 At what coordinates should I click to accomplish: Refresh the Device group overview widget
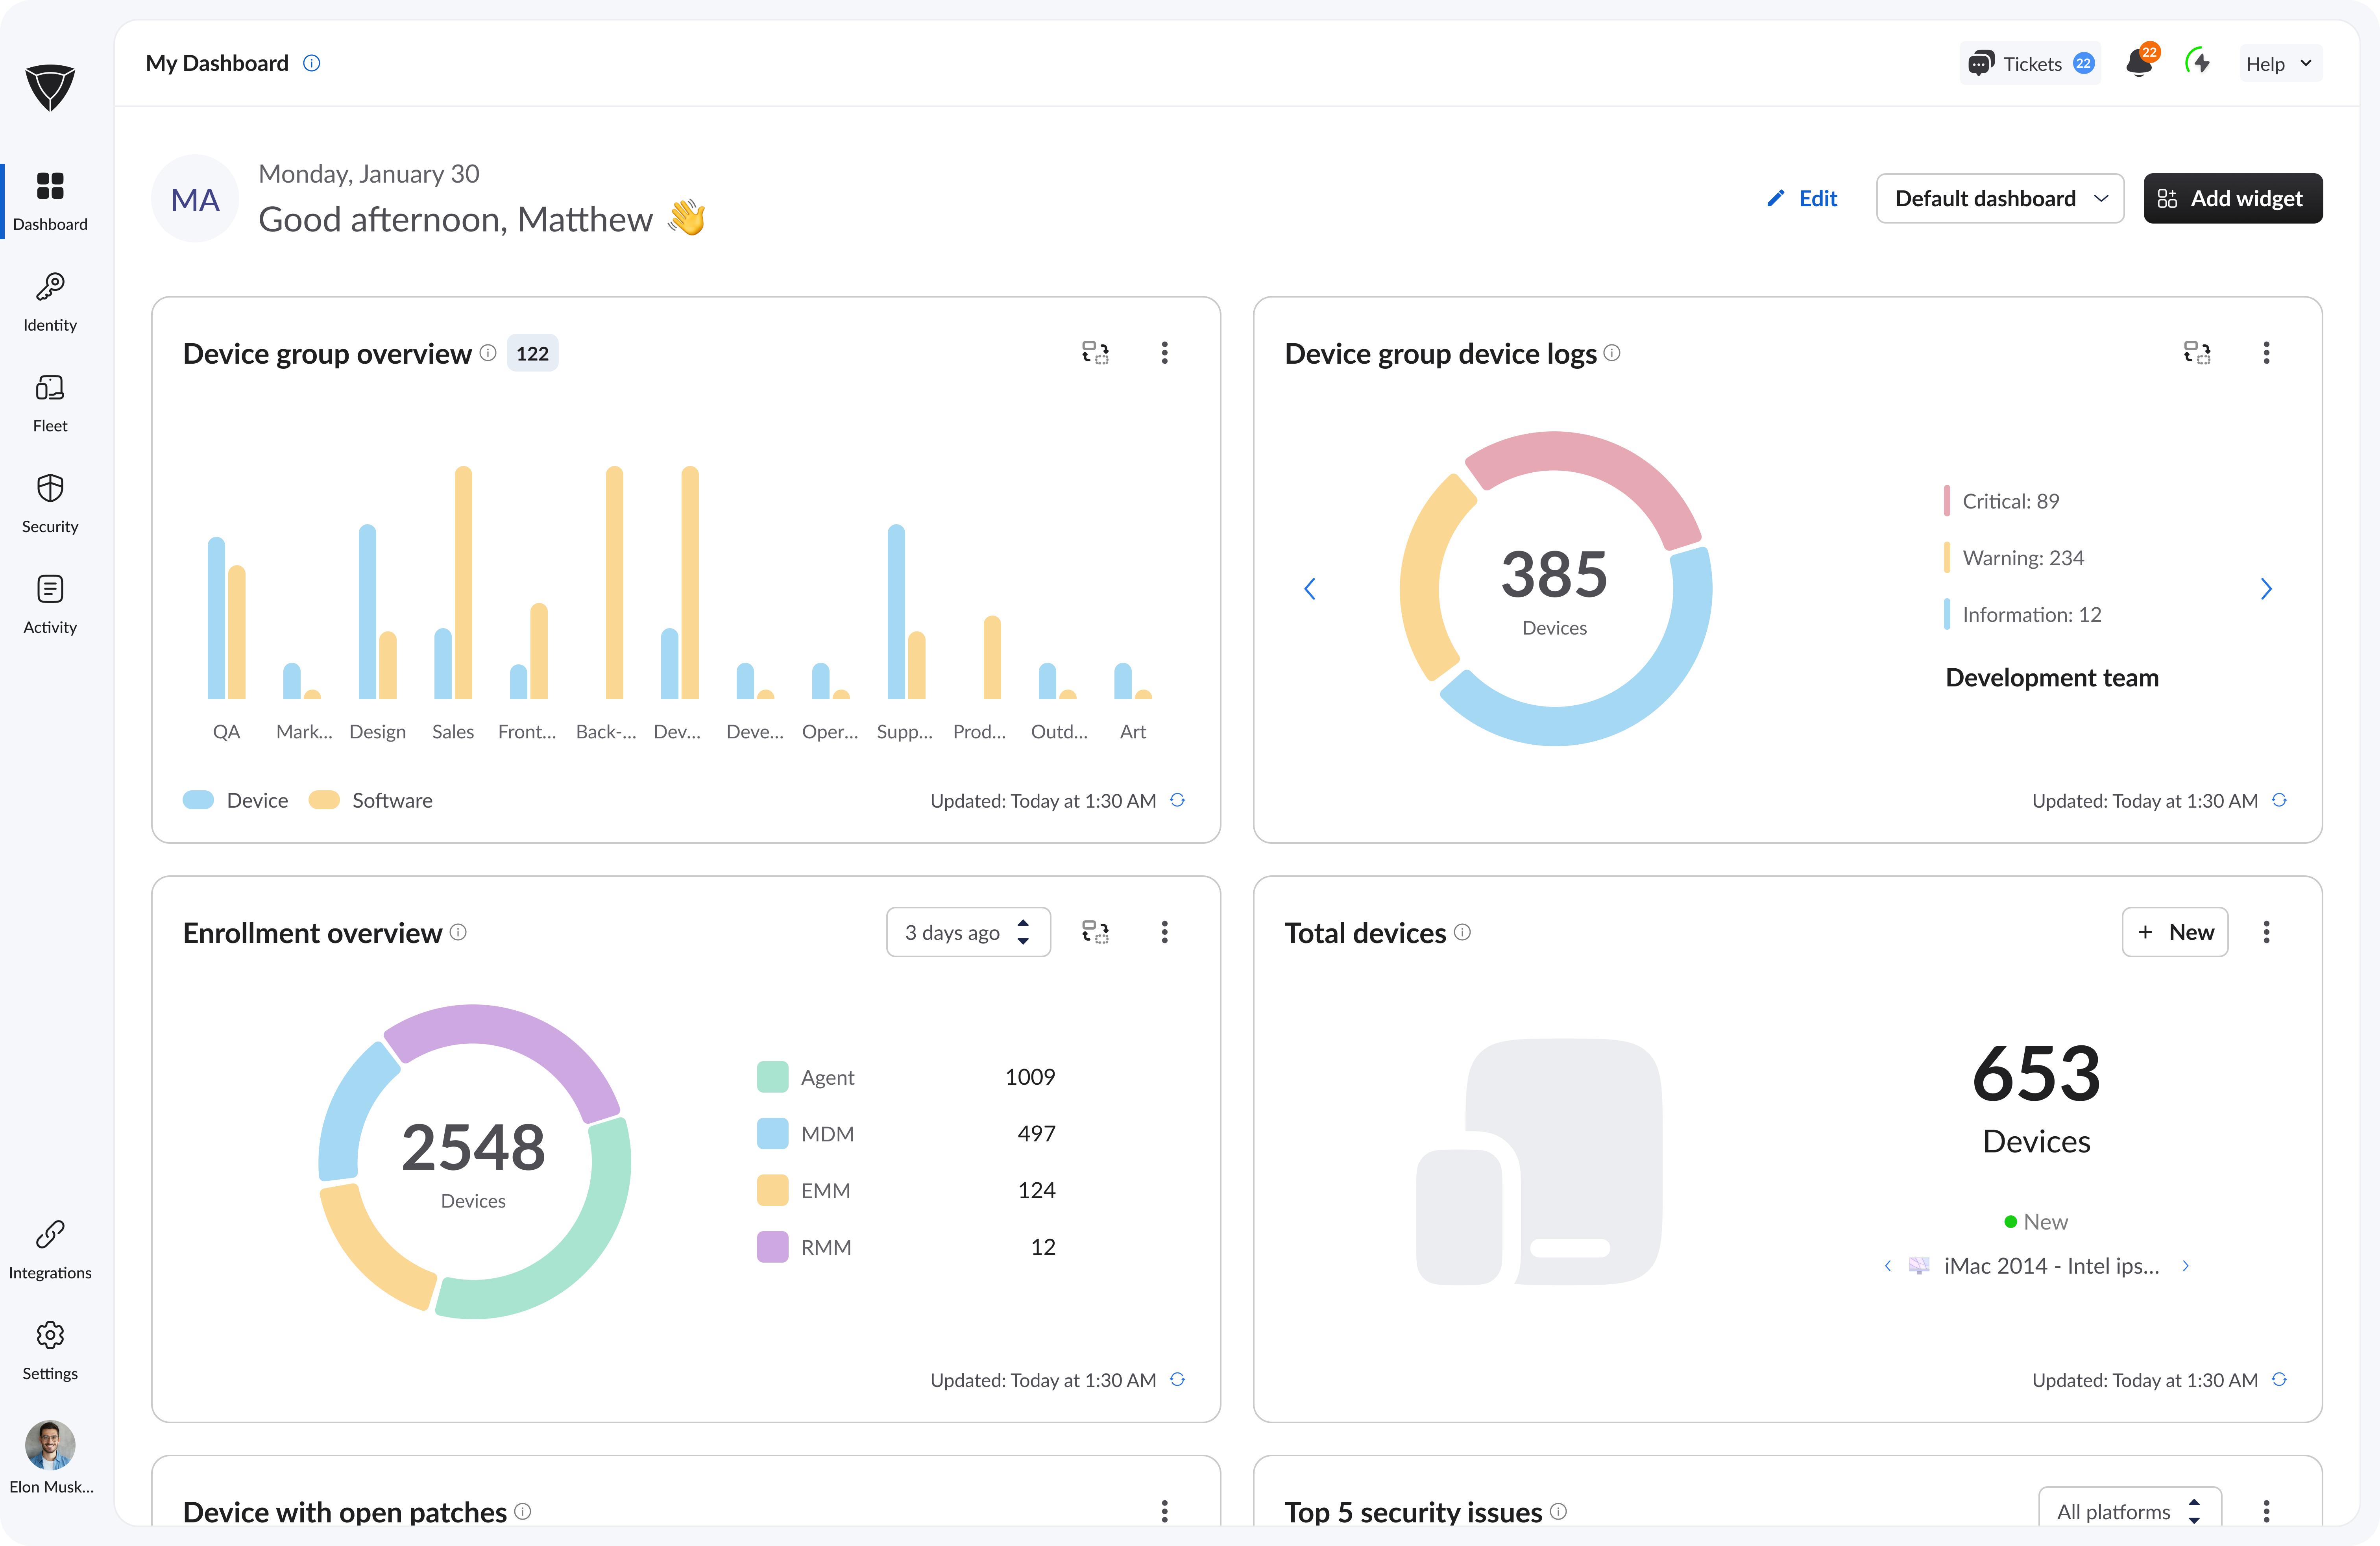[1178, 800]
